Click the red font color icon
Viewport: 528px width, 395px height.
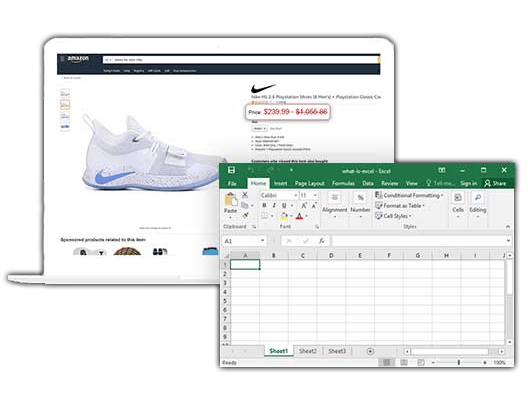click(x=299, y=216)
